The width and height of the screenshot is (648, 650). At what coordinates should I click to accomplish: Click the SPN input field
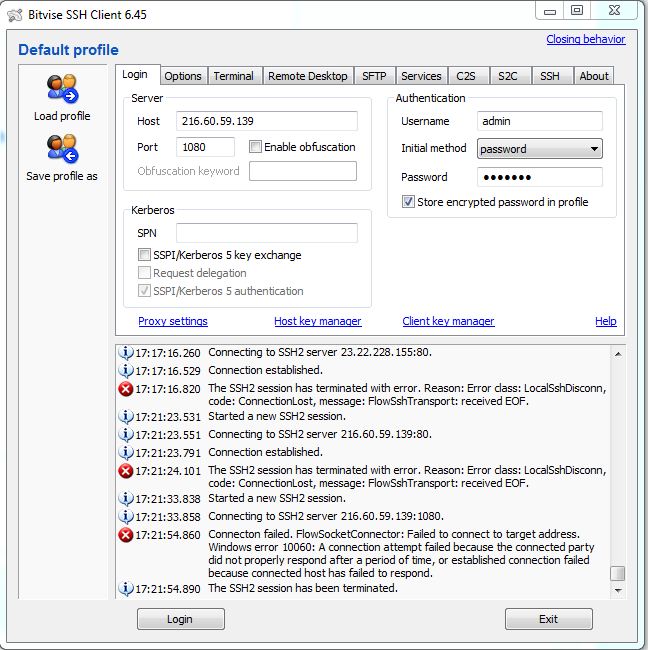[x=267, y=233]
